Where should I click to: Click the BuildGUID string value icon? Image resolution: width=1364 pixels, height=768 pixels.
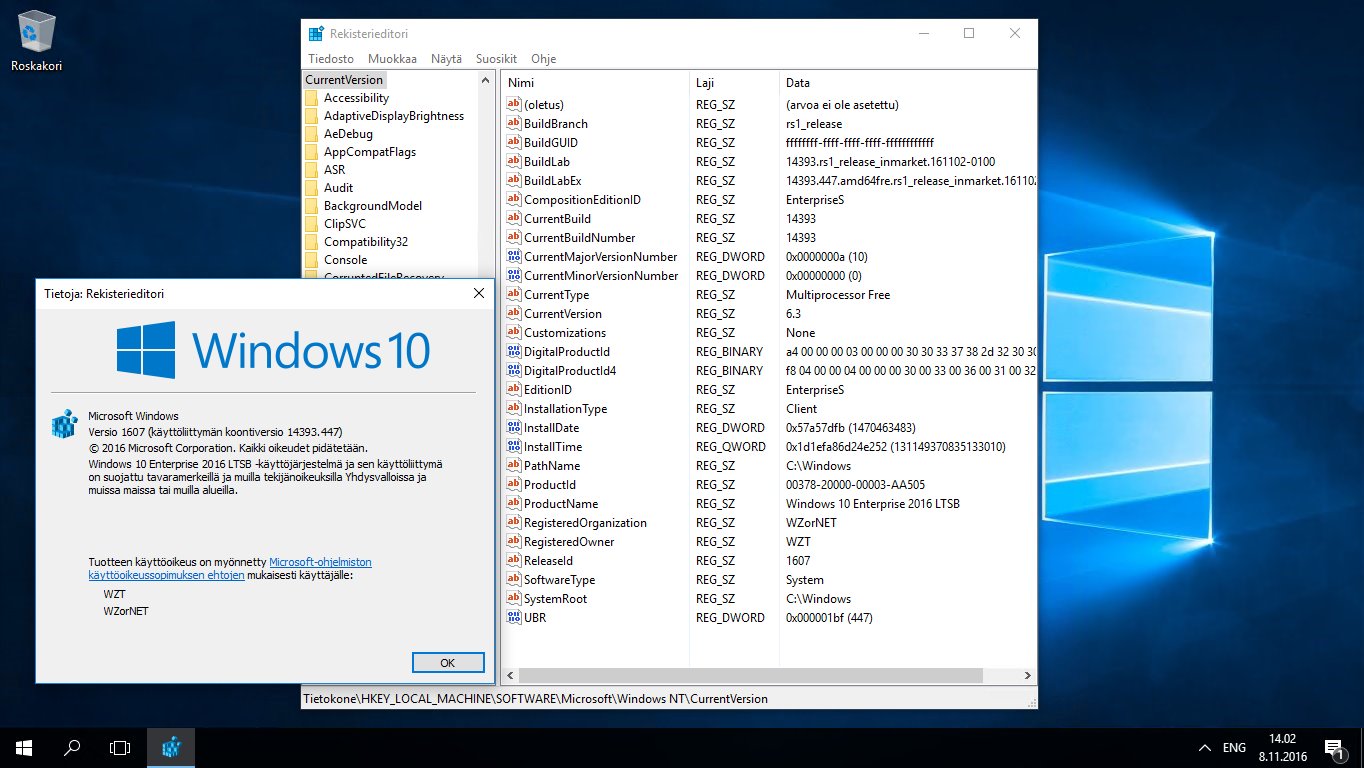(514, 143)
